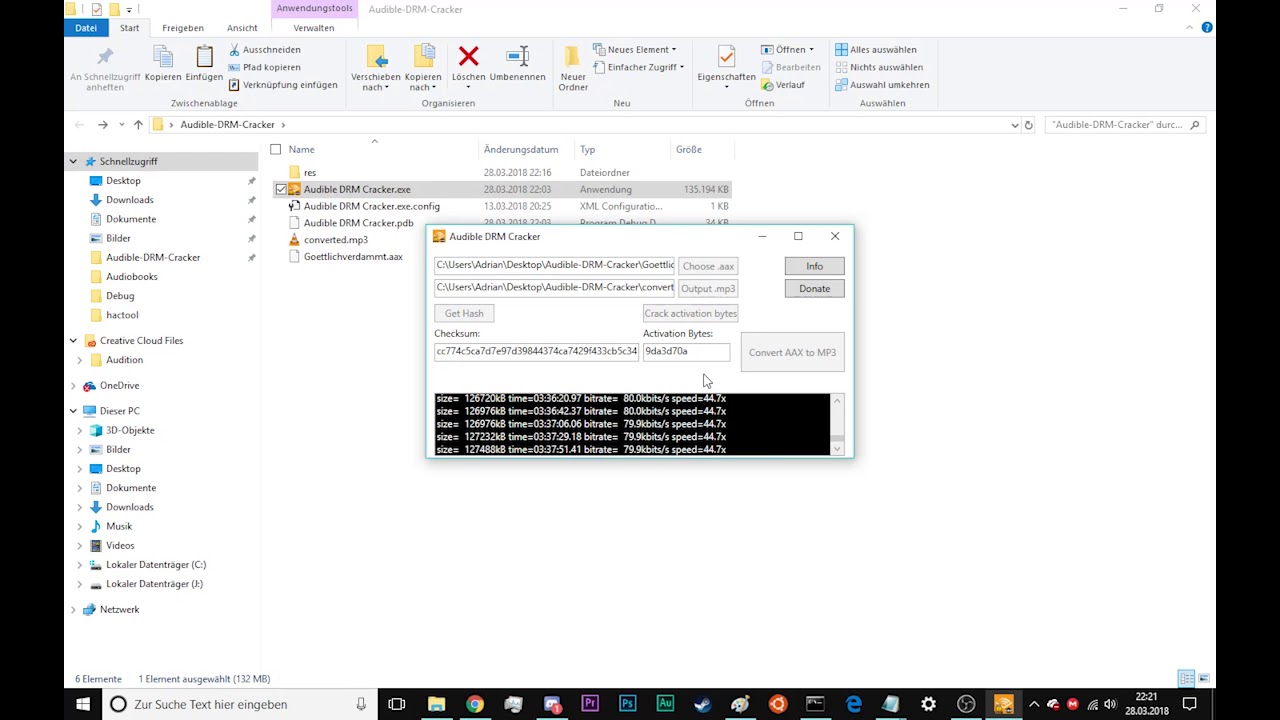
Task: Open the address bar history dropdown
Action: tap(1015, 125)
